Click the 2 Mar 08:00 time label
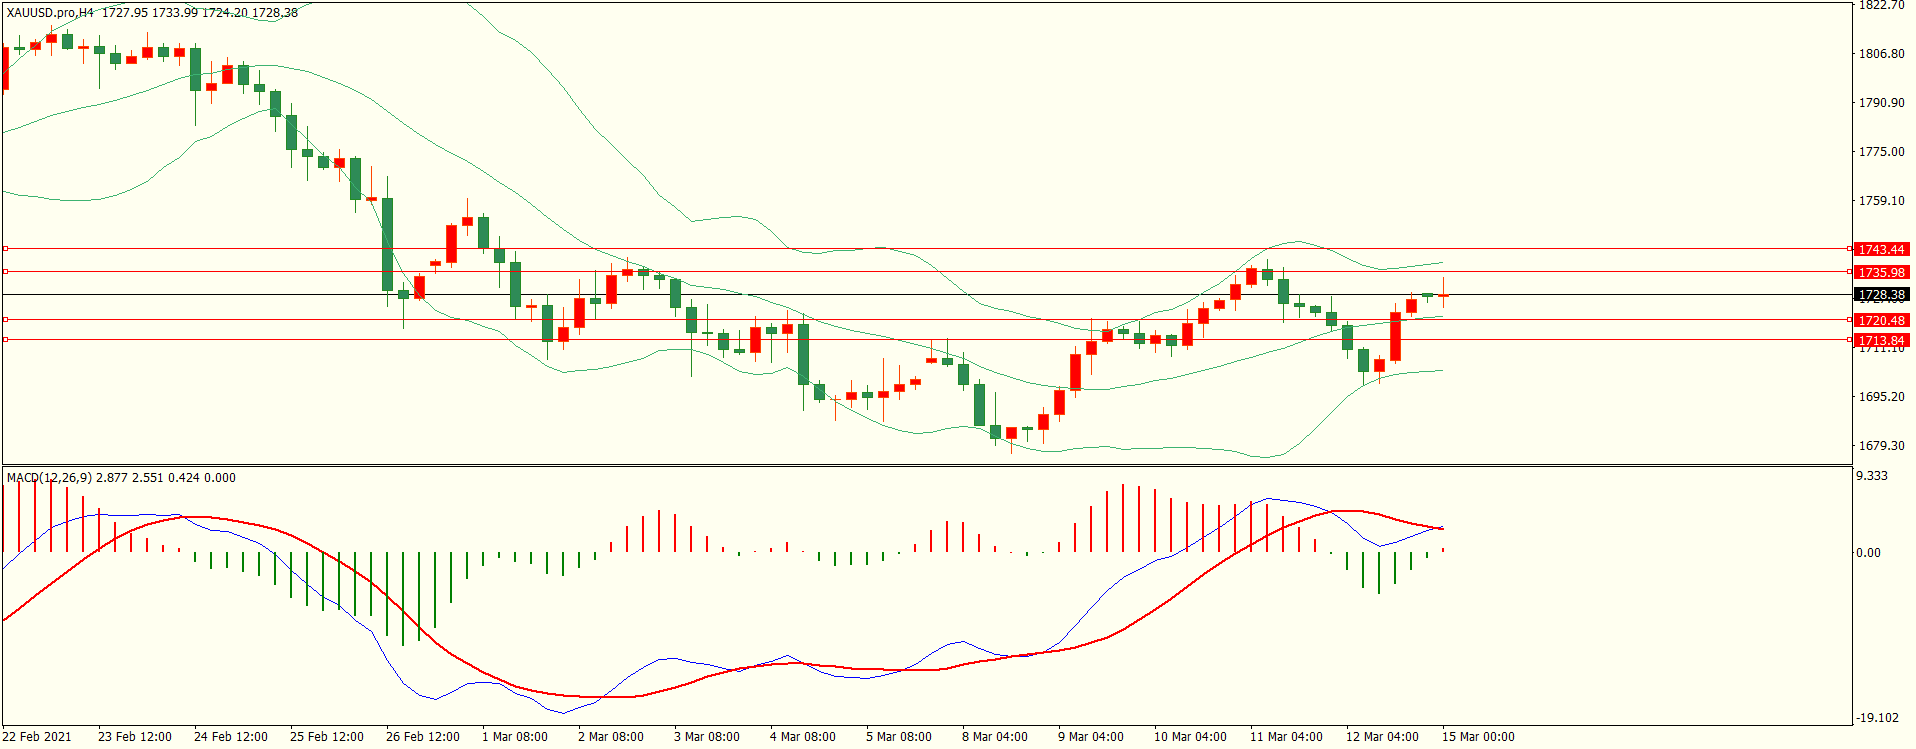The image size is (1916, 749). pyautogui.click(x=611, y=737)
